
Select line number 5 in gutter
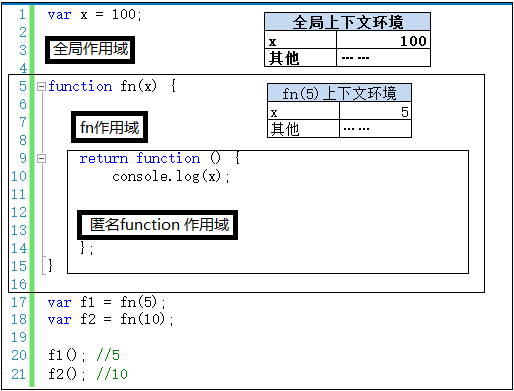click(x=22, y=86)
